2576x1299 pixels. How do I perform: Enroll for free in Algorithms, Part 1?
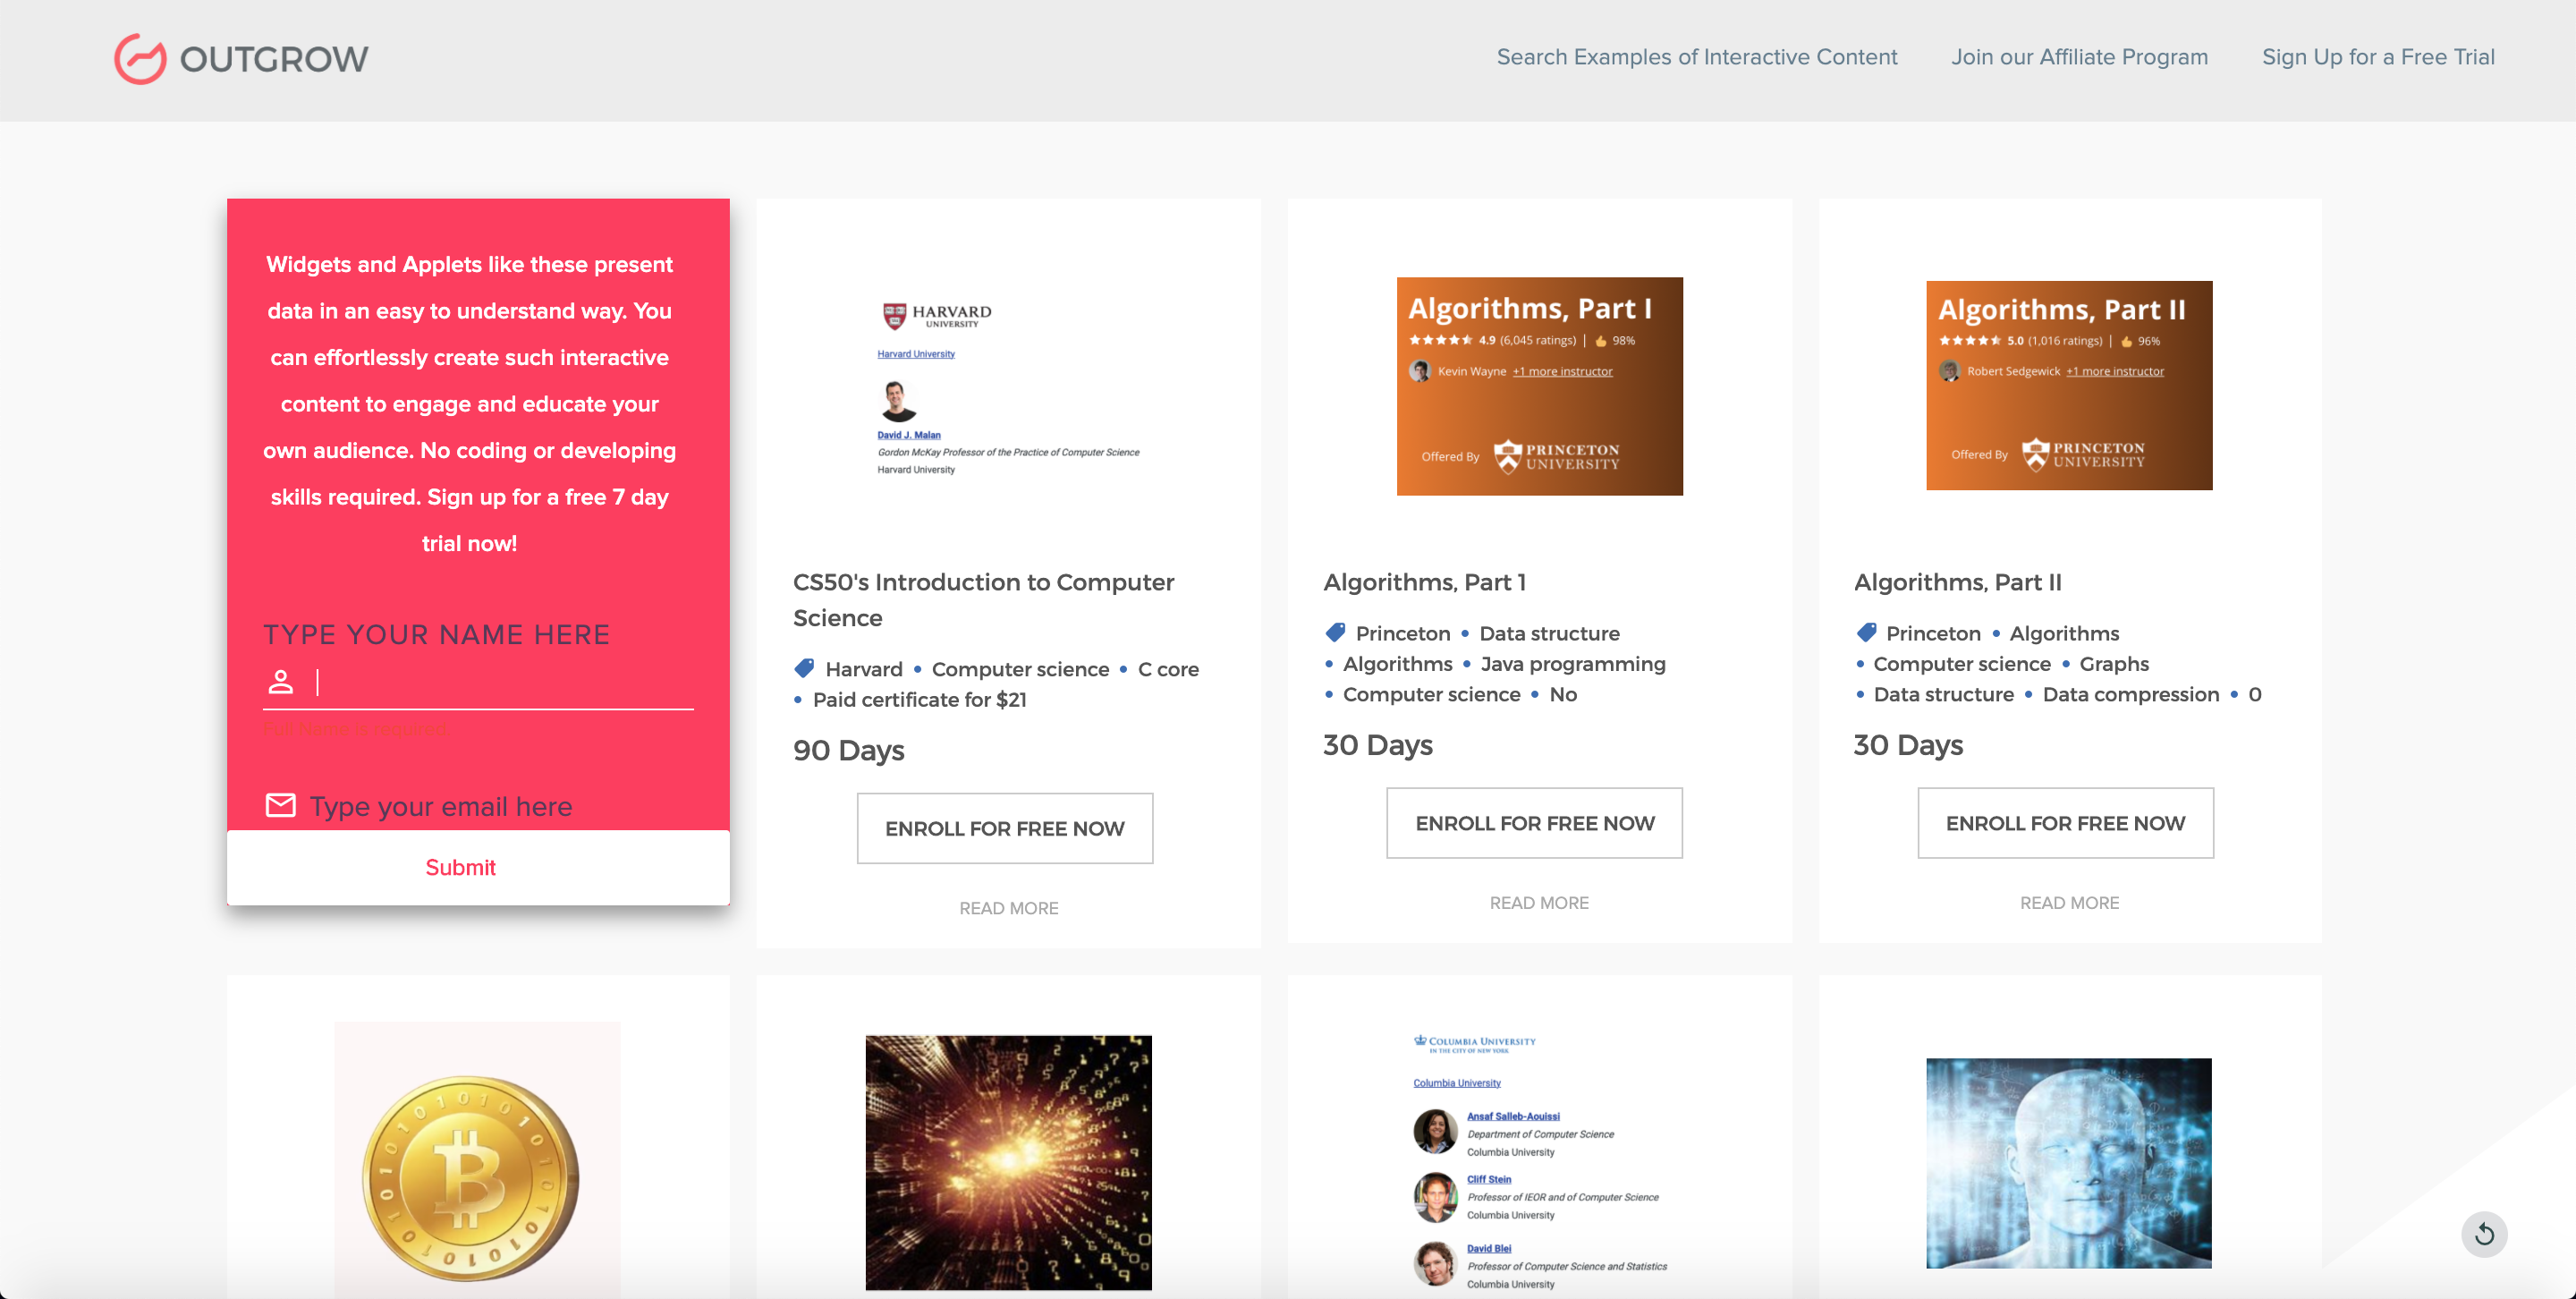[x=1534, y=823]
